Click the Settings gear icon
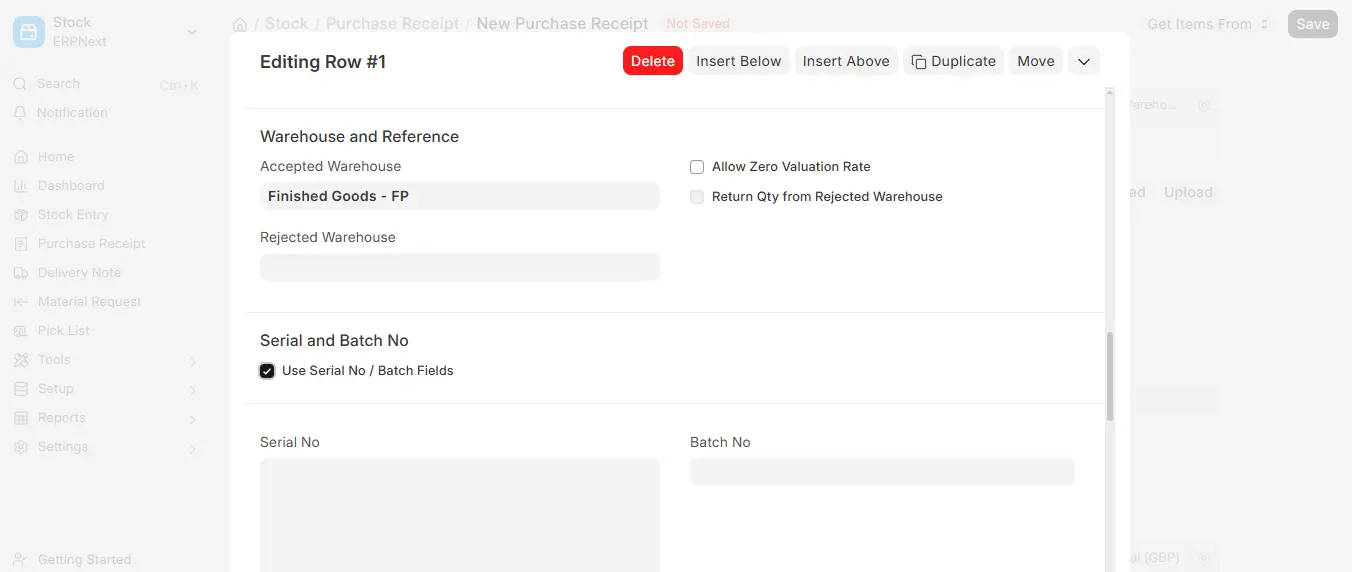The image size is (1352, 572). 20,447
